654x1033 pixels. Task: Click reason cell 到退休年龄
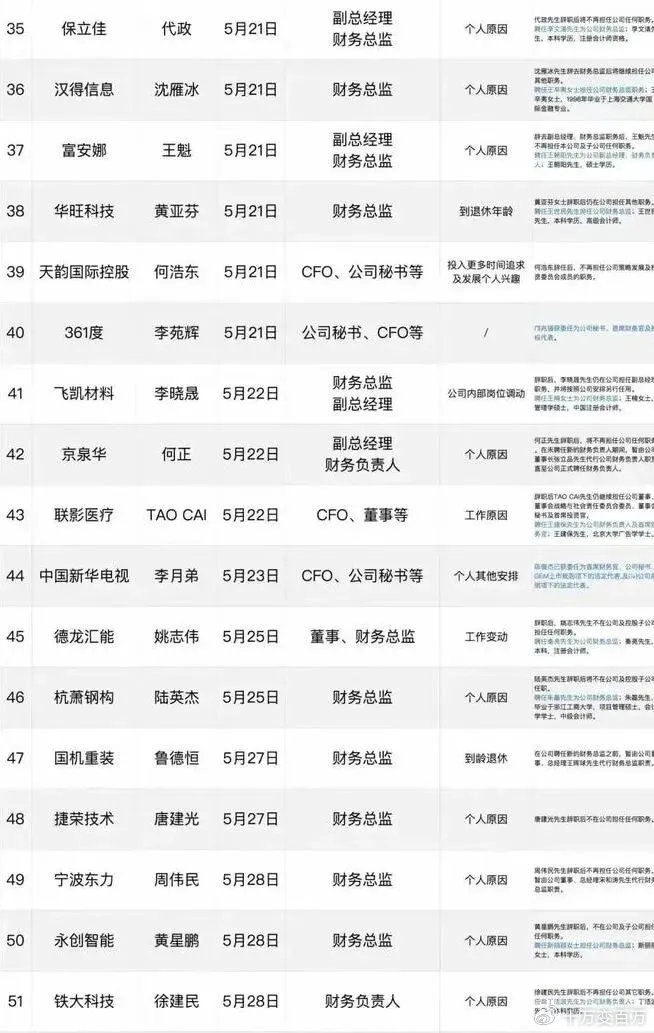pyautogui.click(x=486, y=211)
